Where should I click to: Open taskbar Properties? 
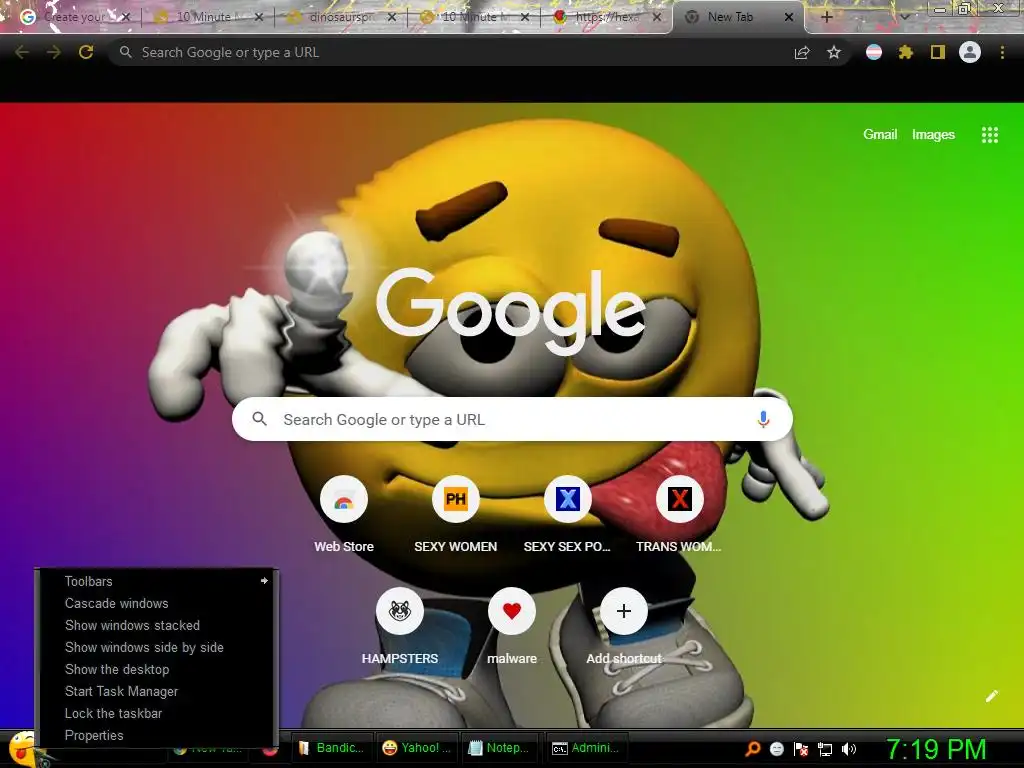157,735
